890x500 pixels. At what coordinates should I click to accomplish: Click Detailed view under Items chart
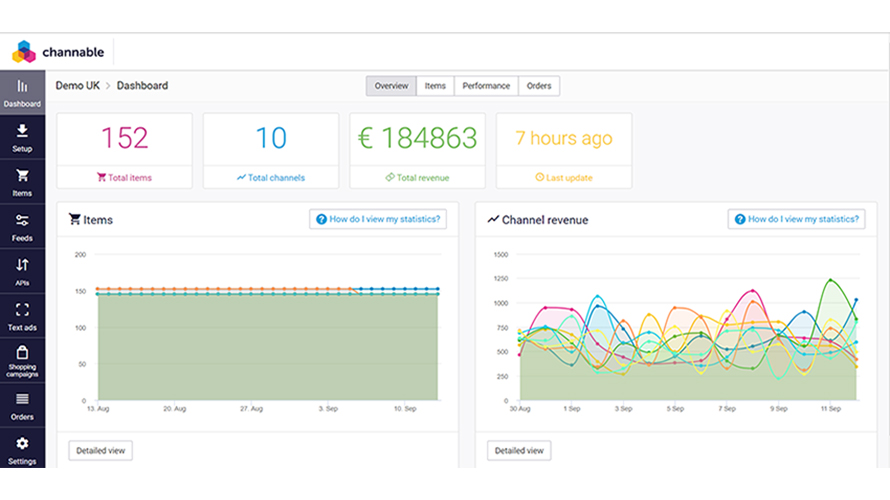(x=100, y=451)
